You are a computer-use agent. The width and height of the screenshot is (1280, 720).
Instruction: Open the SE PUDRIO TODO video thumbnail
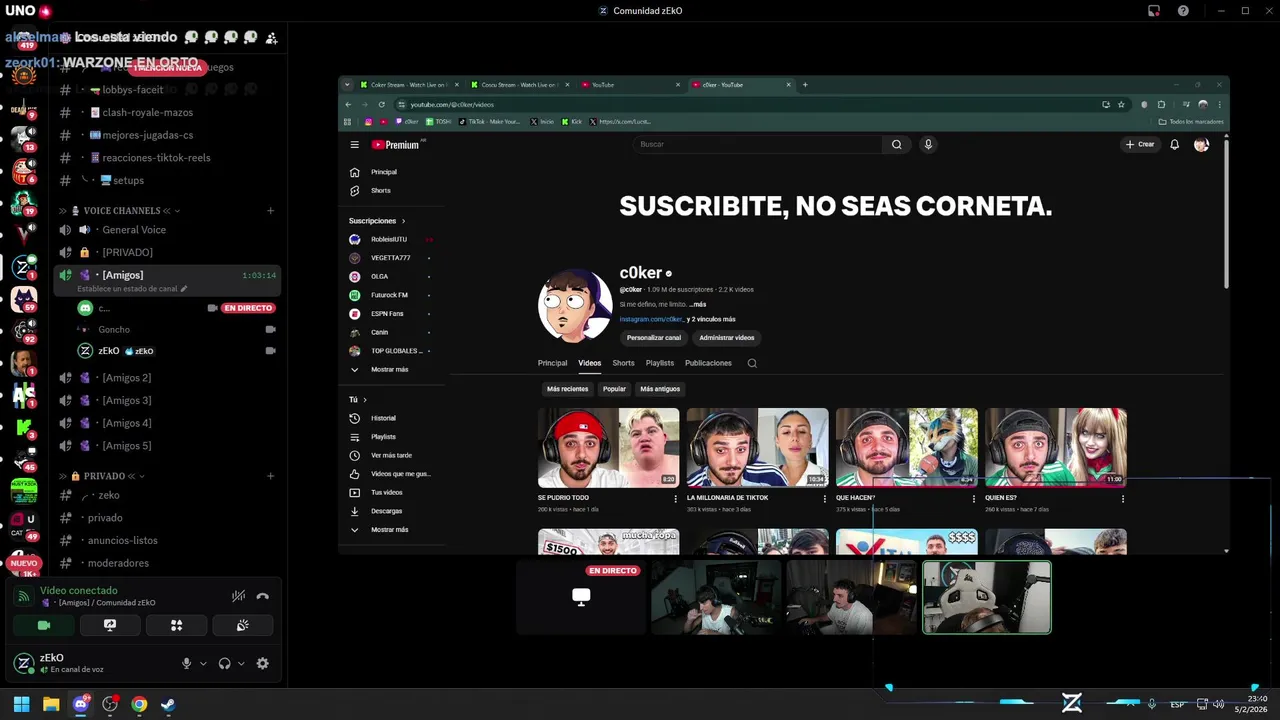pyautogui.click(x=608, y=447)
